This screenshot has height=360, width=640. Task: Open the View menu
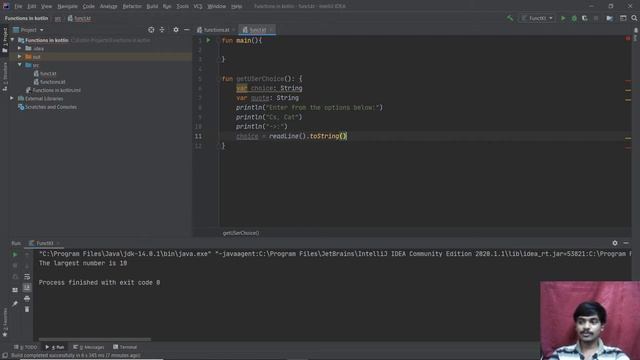pyautogui.click(x=47, y=6)
